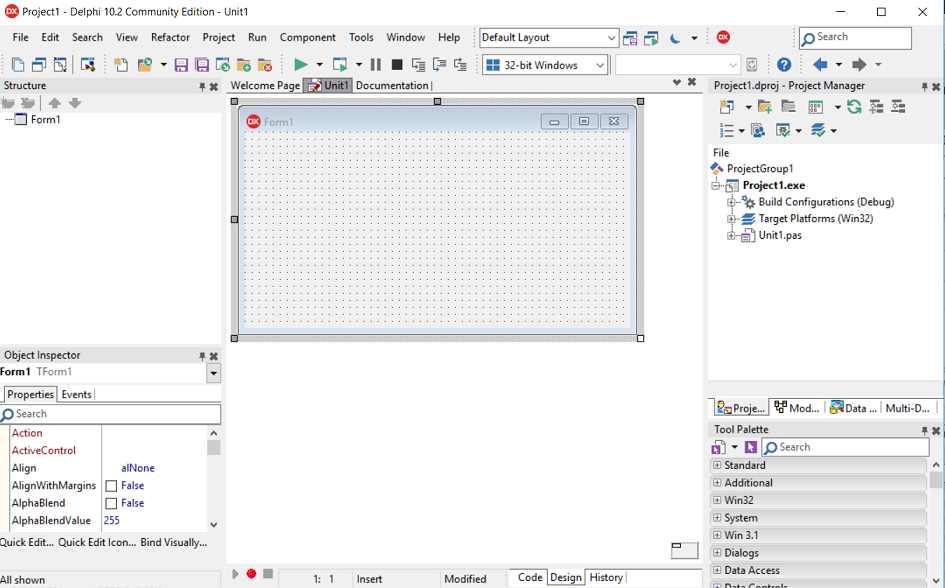The height and width of the screenshot is (588, 945).
Task: Click the blue Help question mark icon
Action: click(x=783, y=64)
